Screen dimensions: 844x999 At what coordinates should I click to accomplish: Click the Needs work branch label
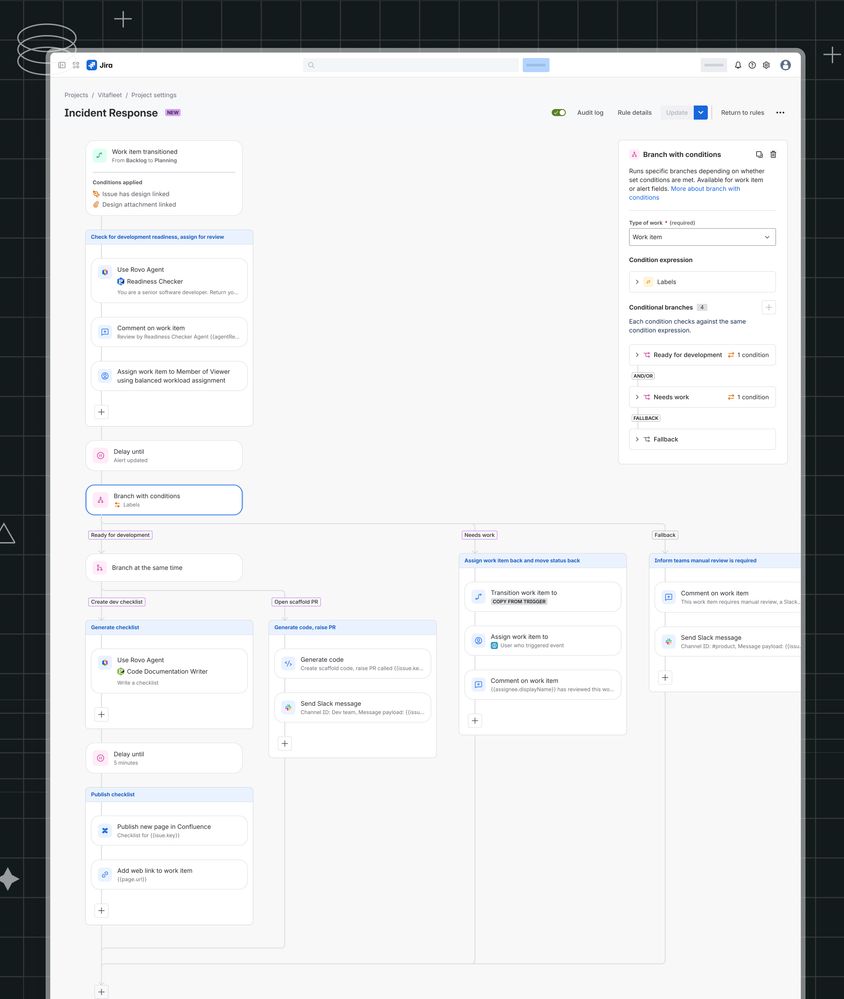[480, 535]
